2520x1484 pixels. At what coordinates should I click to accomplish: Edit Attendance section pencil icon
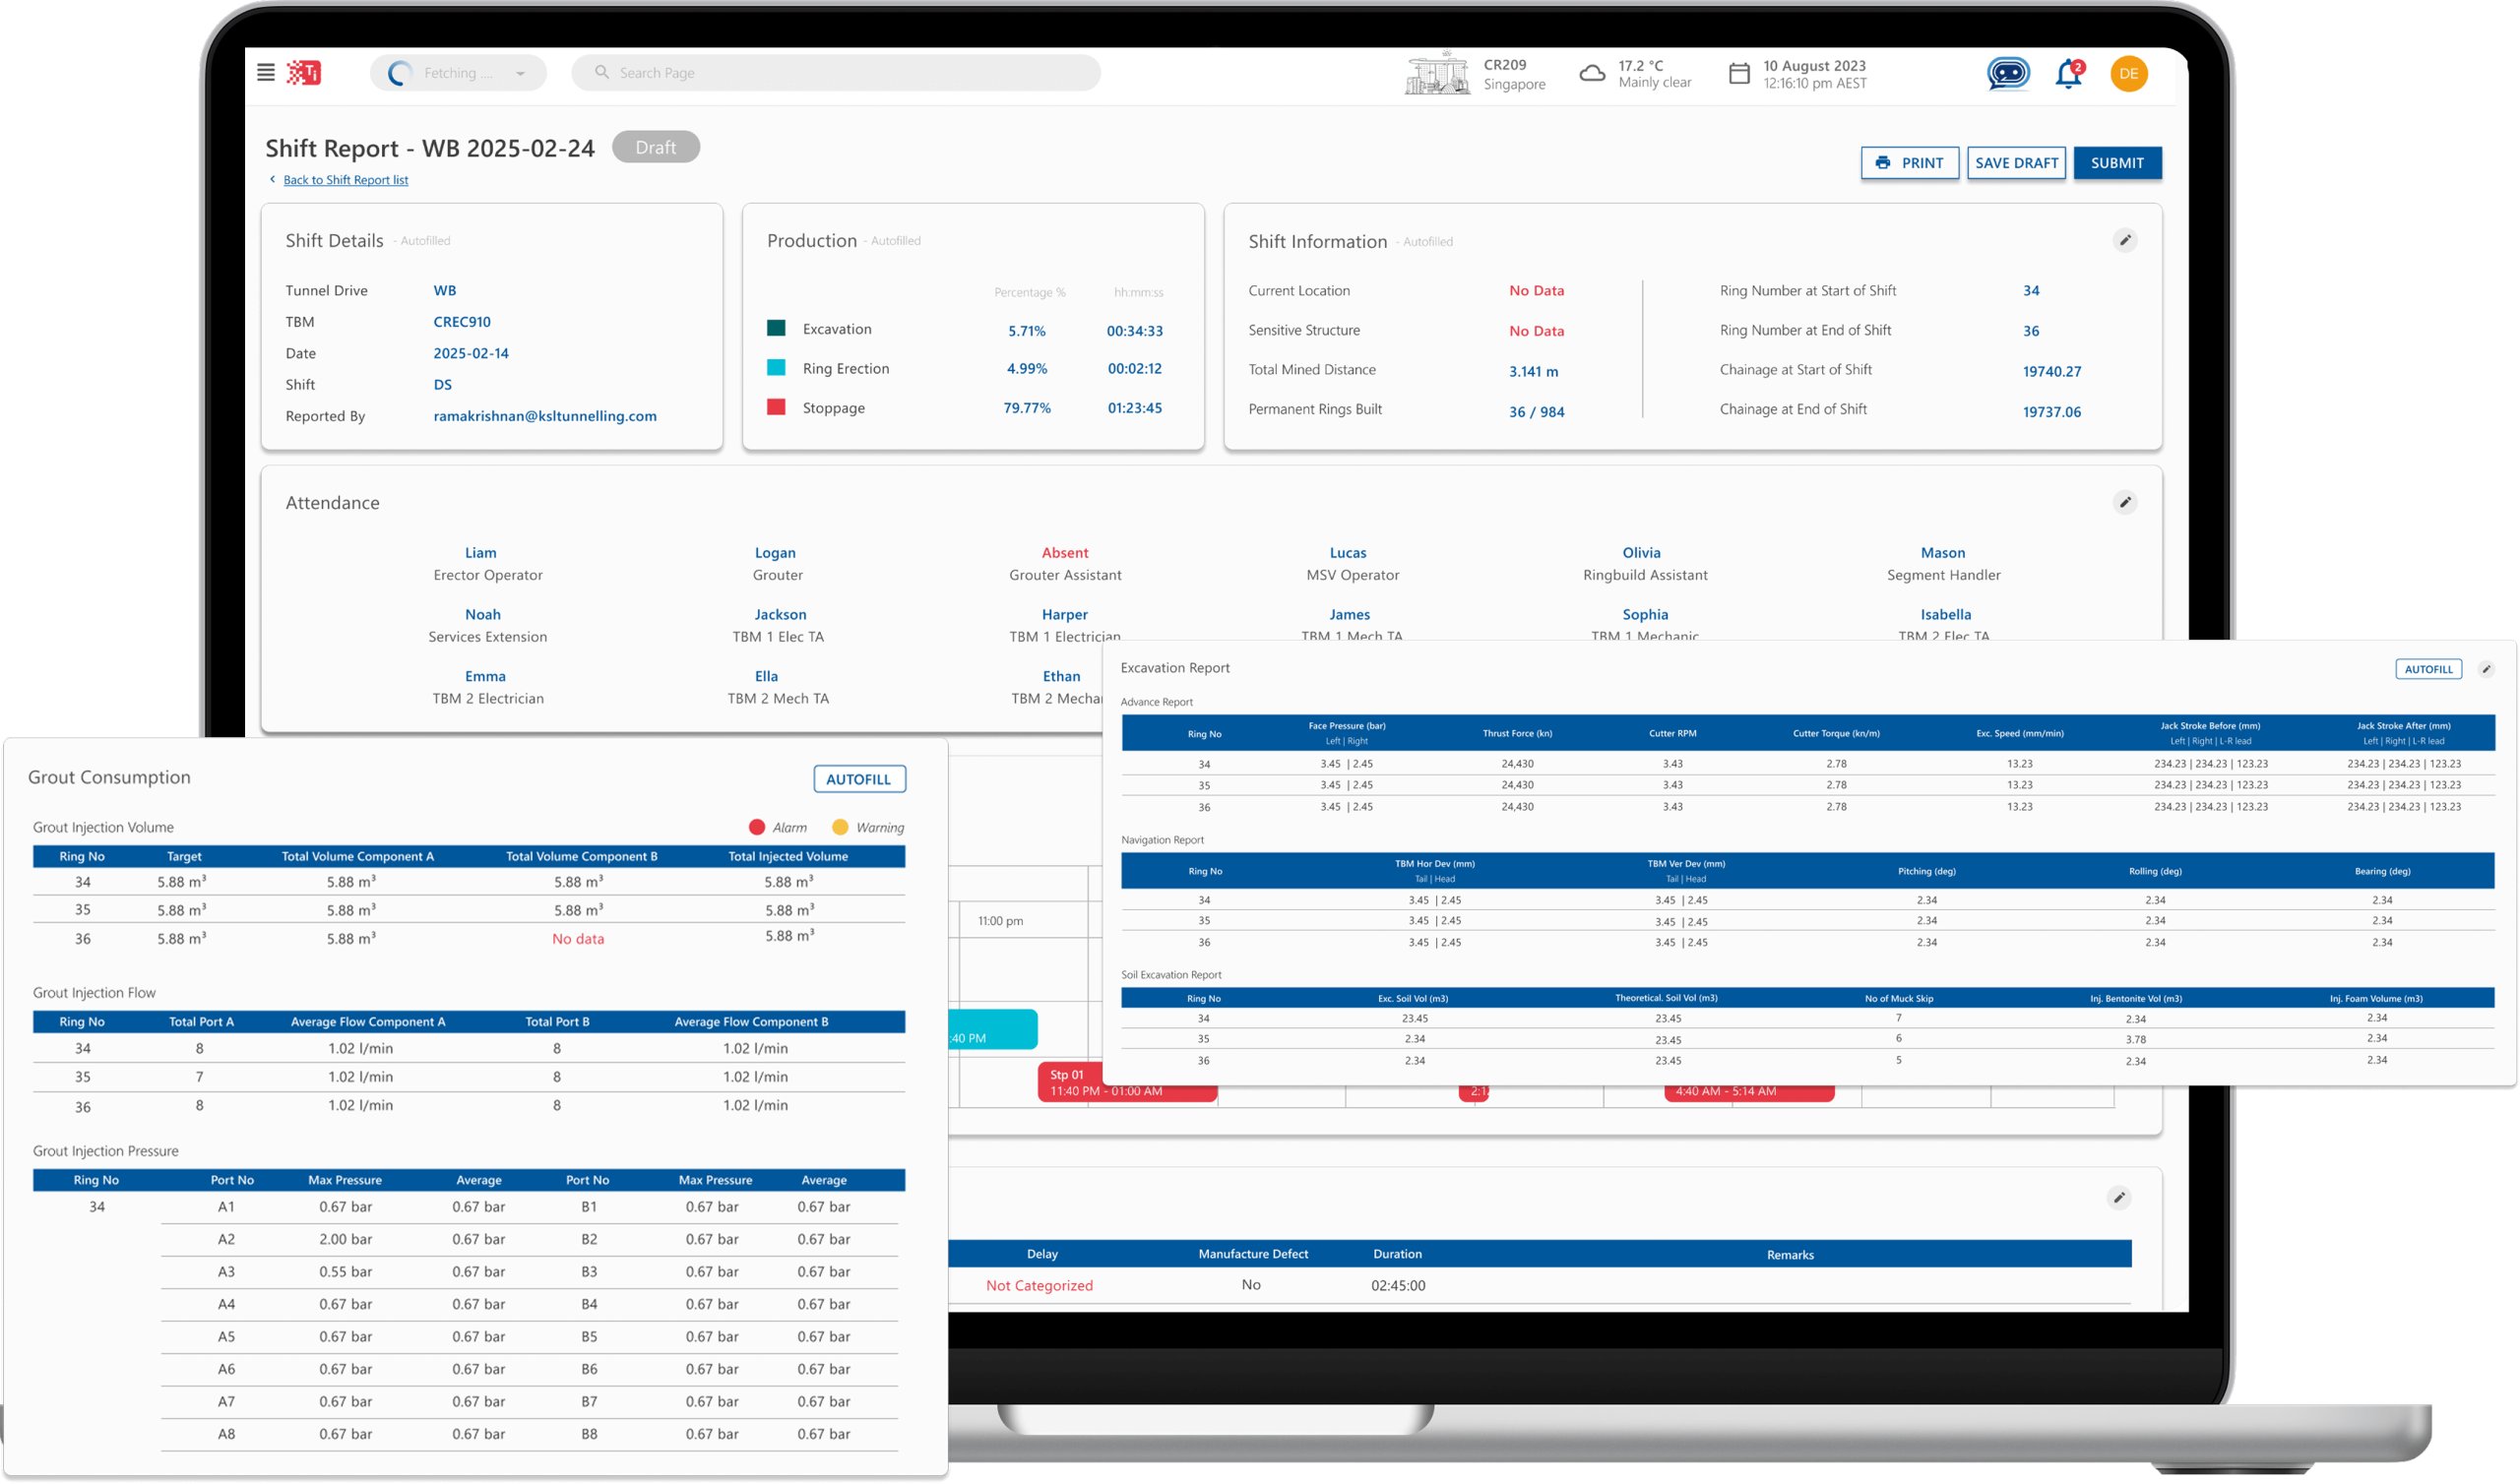[2125, 502]
